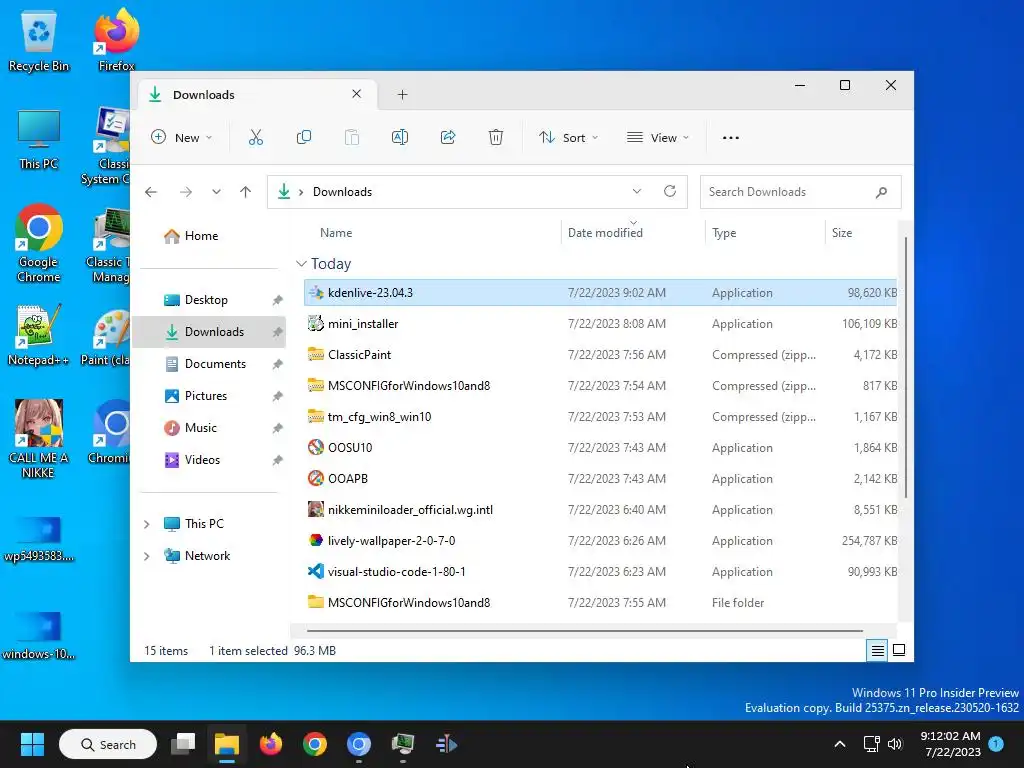
Task: Sort by Type column header
Action: coord(724,232)
